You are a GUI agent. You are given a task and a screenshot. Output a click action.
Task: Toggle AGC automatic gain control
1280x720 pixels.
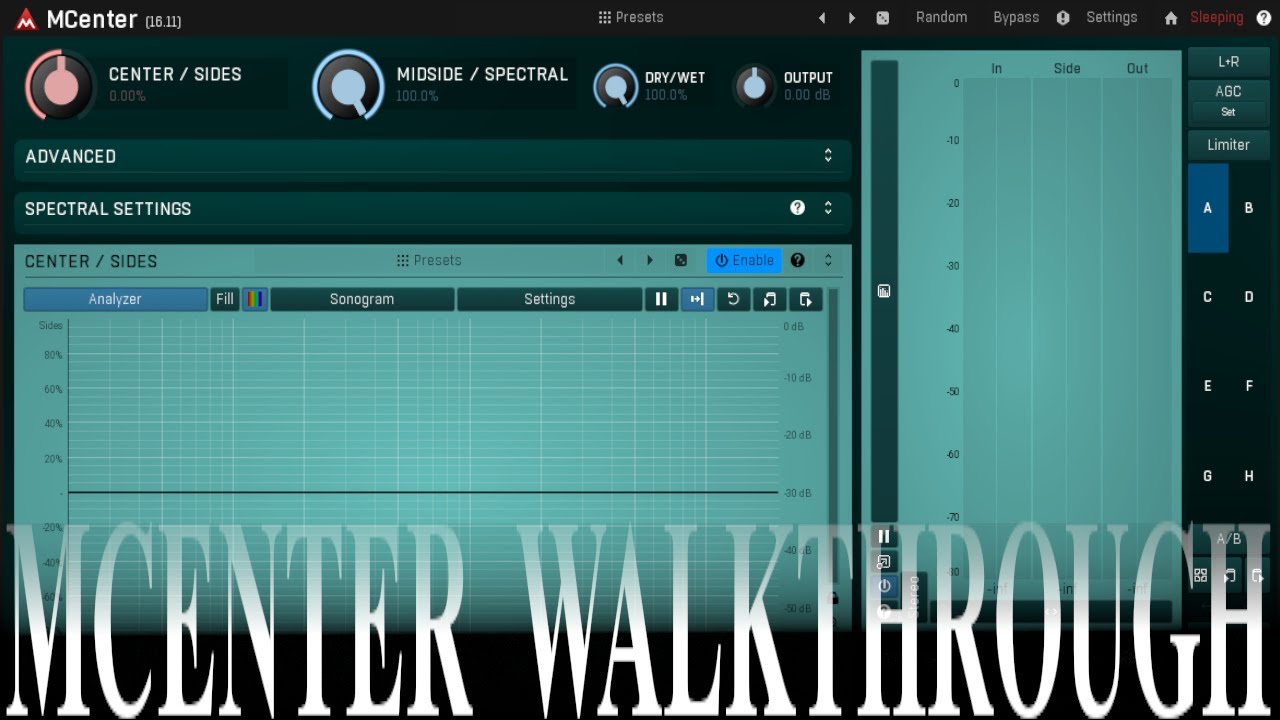coord(1228,91)
